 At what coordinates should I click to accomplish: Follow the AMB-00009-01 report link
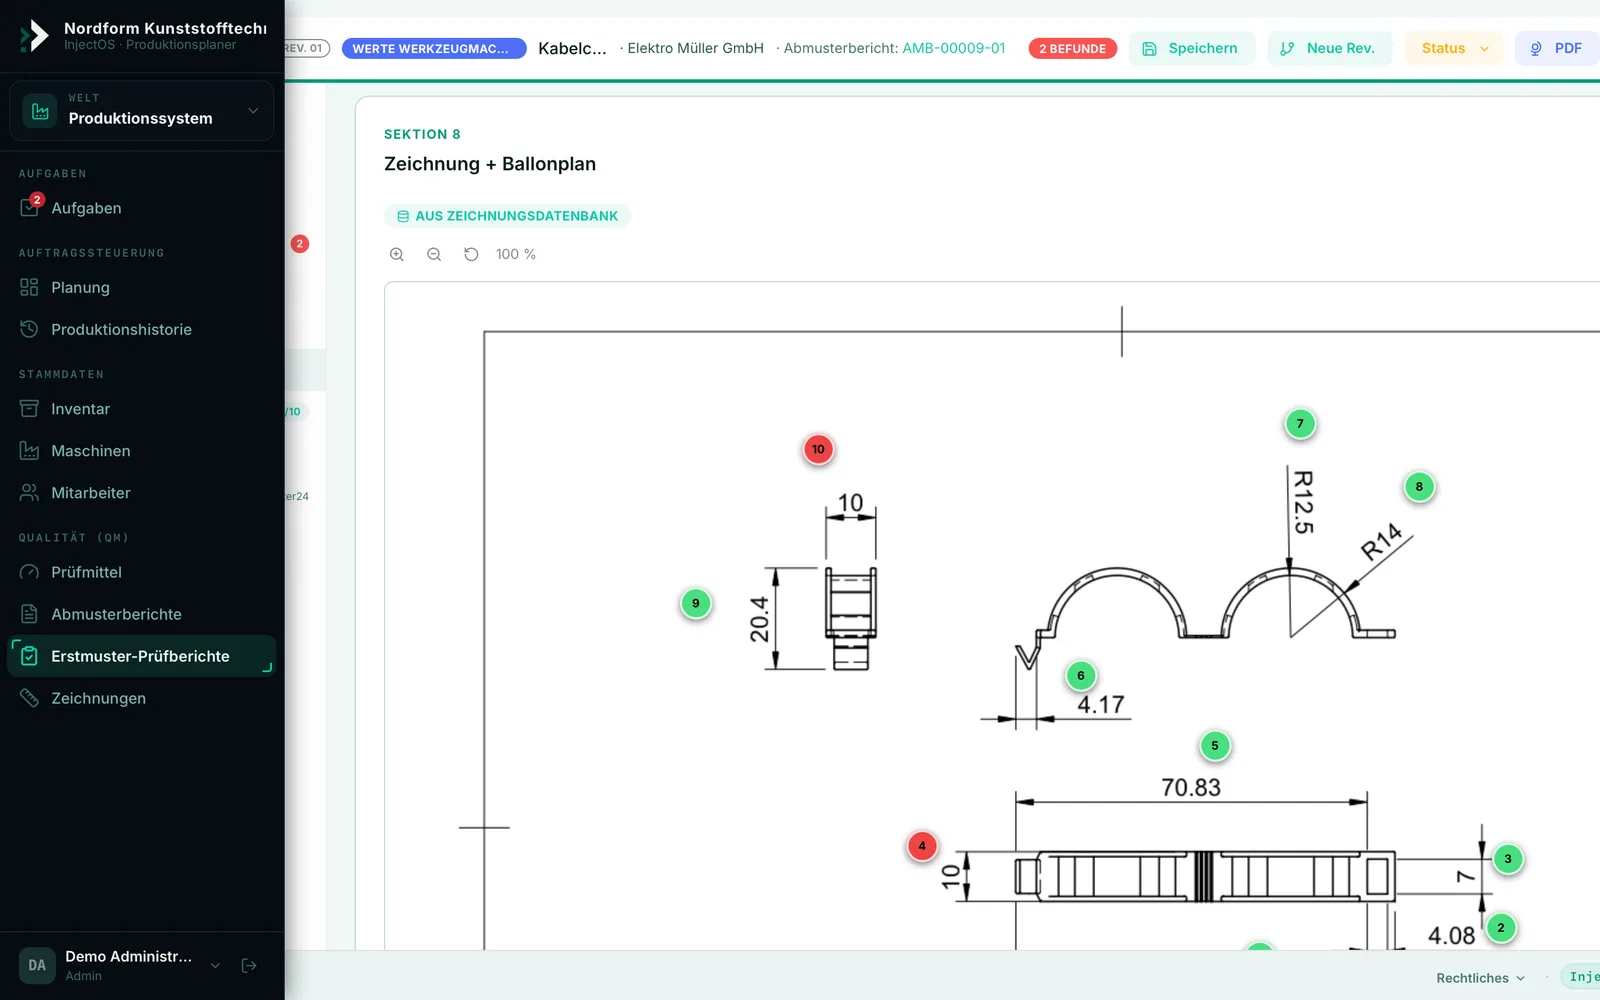(953, 48)
